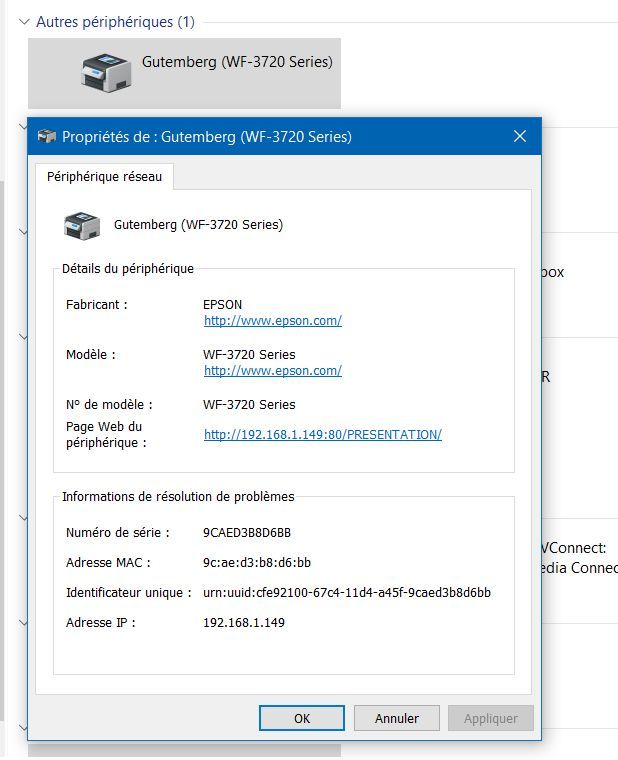Click the Gutemberg (WF-3720 Series) device label in list
This screenshot has height=760, width=618.
point(238,62)
